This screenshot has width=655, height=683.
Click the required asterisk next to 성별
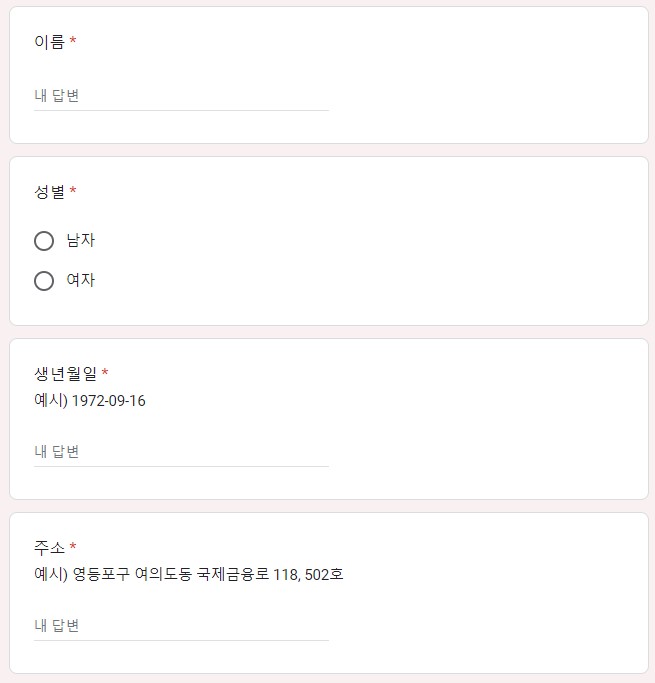tap(73, 191)
